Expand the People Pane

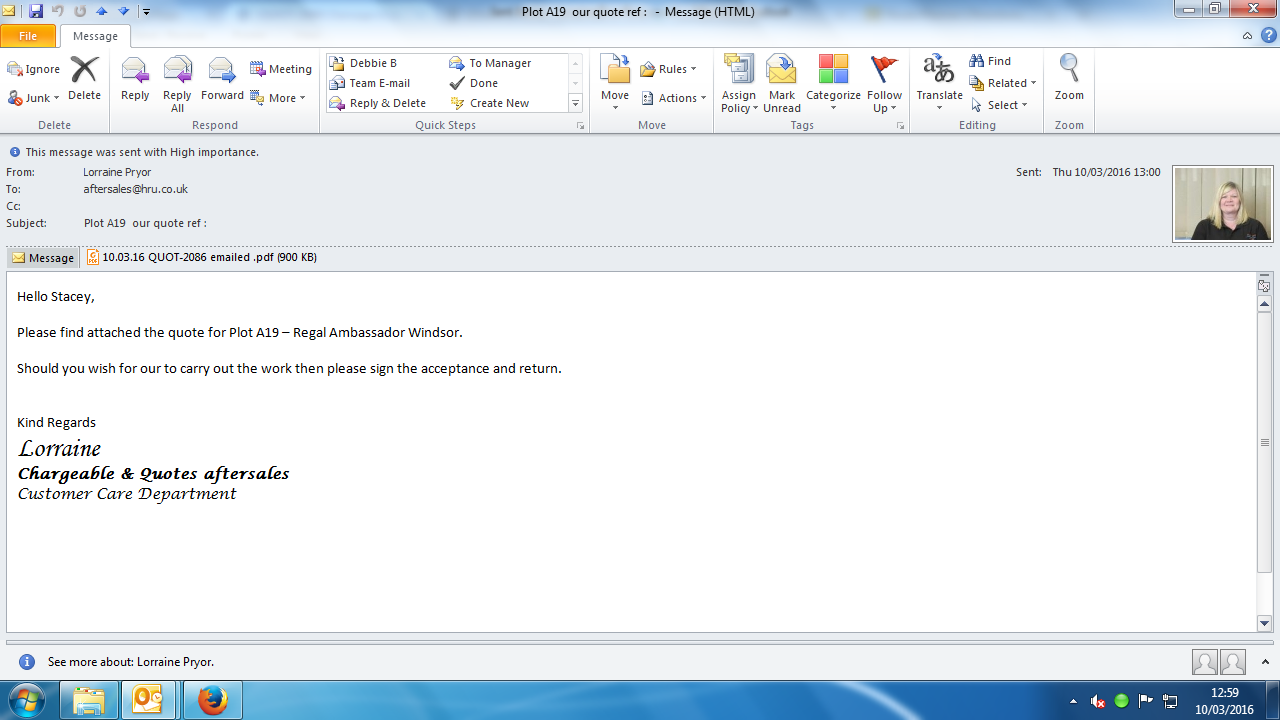point(1264,662)
